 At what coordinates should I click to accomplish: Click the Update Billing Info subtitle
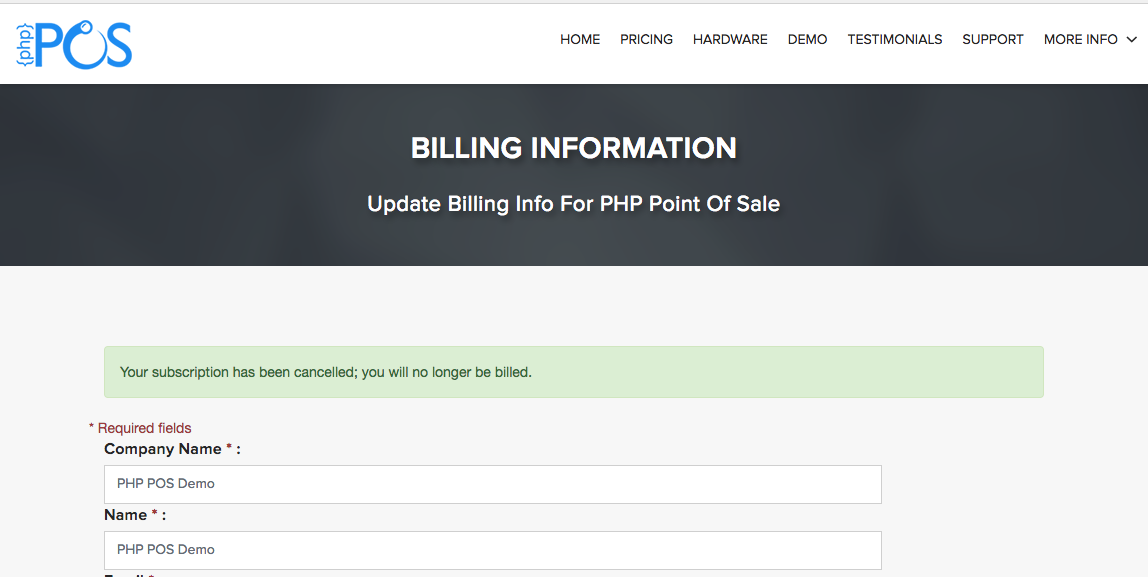[x=573, y=204]
